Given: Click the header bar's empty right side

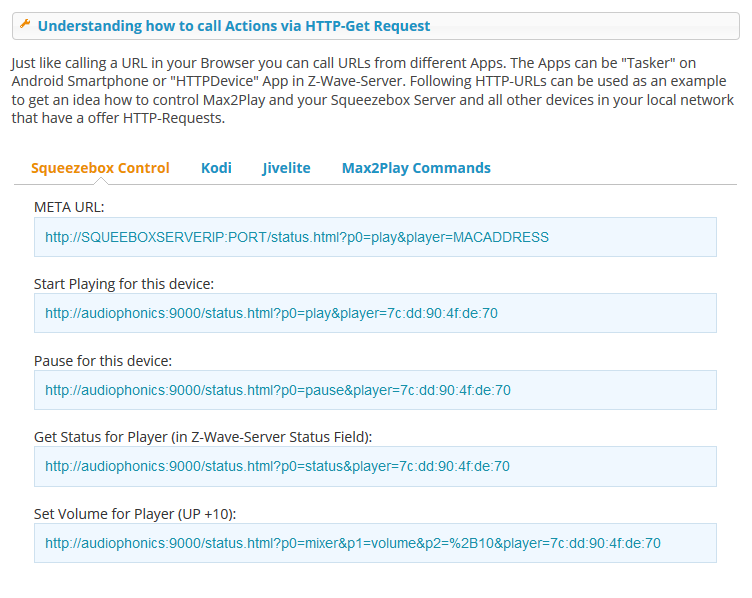Looking at the screenshot, I should coord(585,26).
